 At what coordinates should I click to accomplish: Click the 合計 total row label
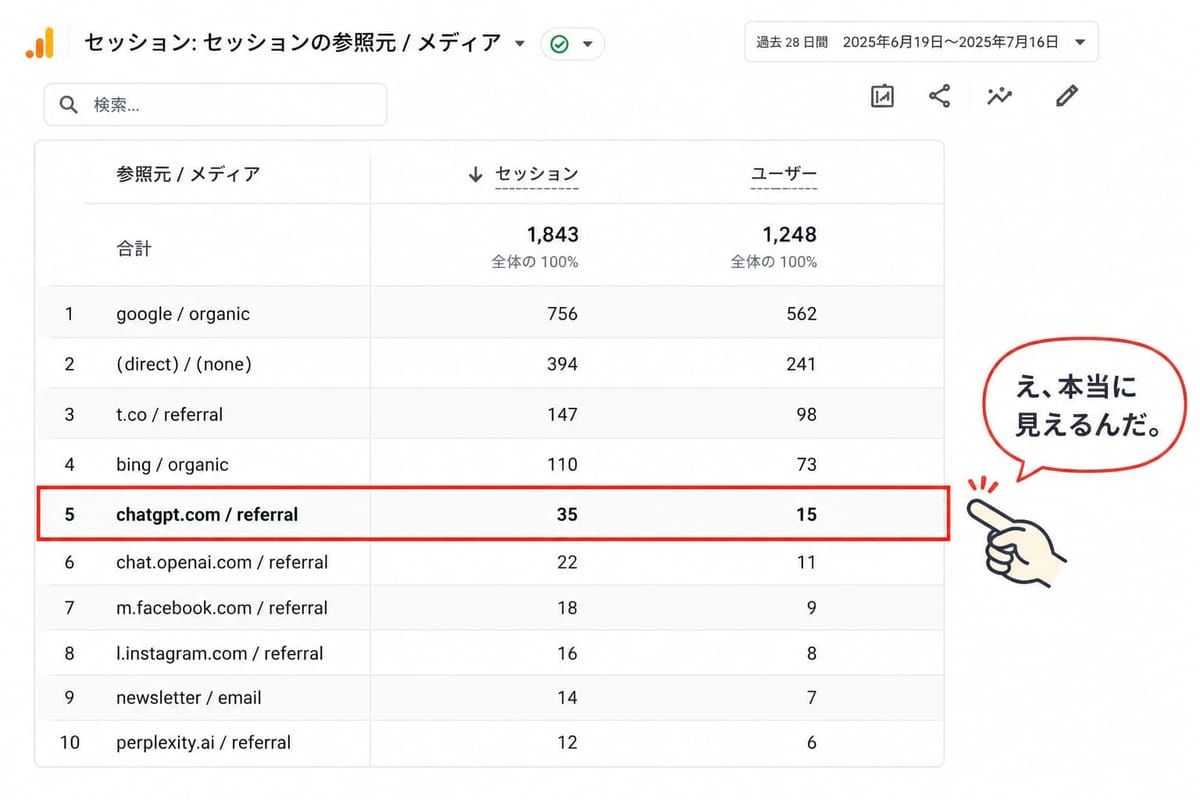pyautogui.click(x=134, y=248)
